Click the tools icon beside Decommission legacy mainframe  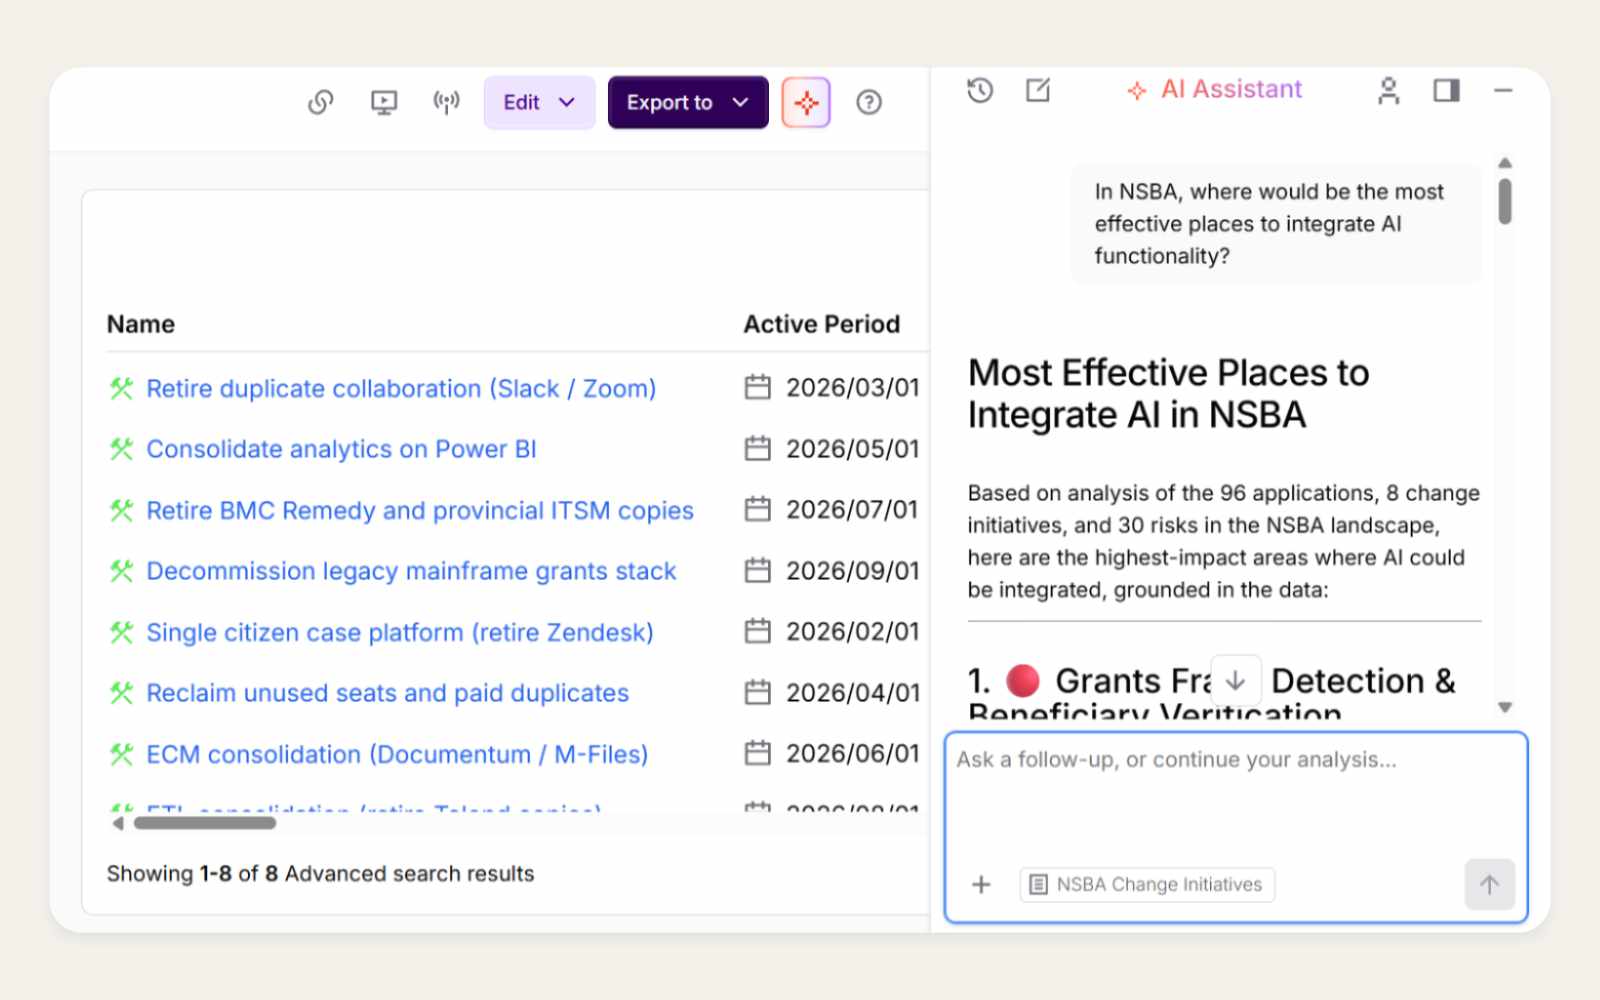coord(121,571)
